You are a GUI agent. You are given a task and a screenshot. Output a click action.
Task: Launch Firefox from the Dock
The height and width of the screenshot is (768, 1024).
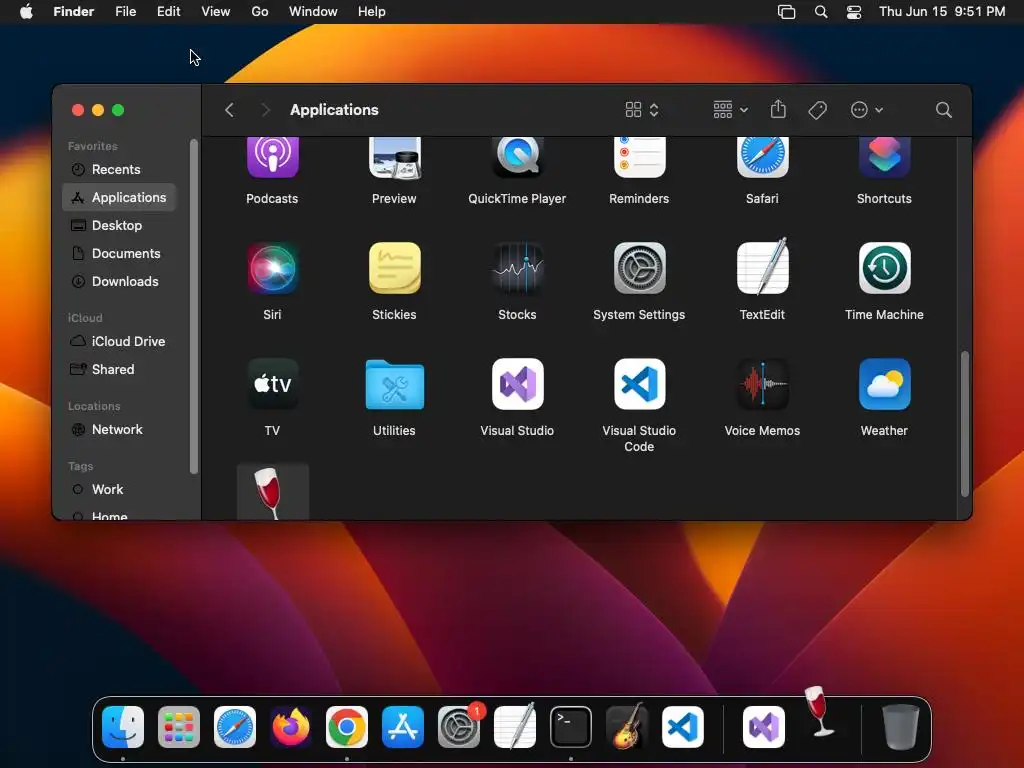coord(291,727)
